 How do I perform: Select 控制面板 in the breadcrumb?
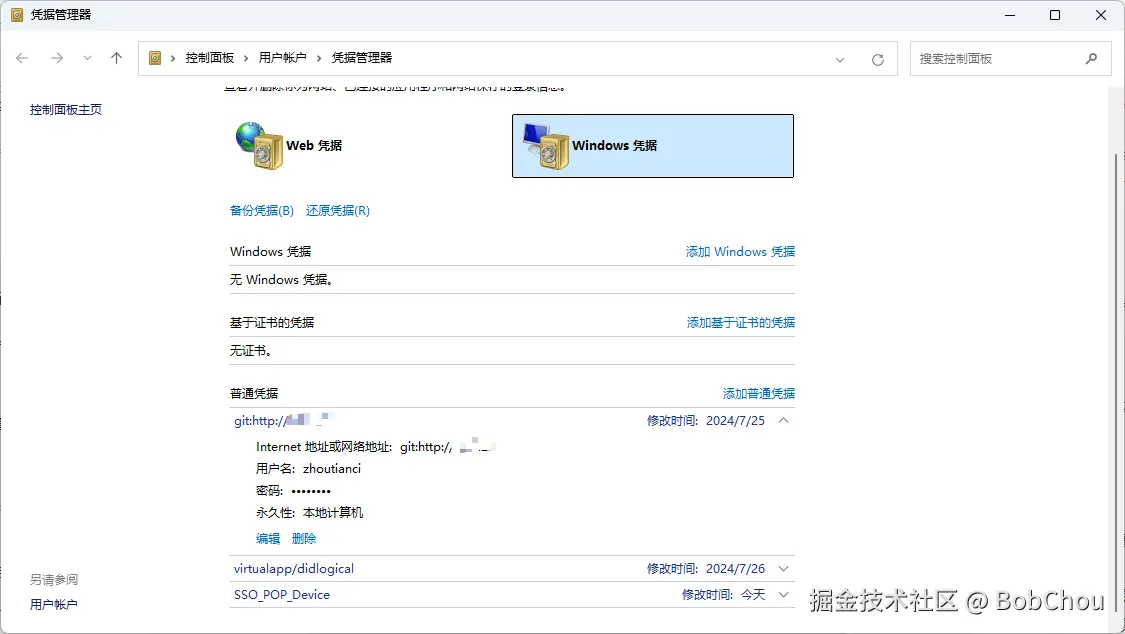click(210, 57)
